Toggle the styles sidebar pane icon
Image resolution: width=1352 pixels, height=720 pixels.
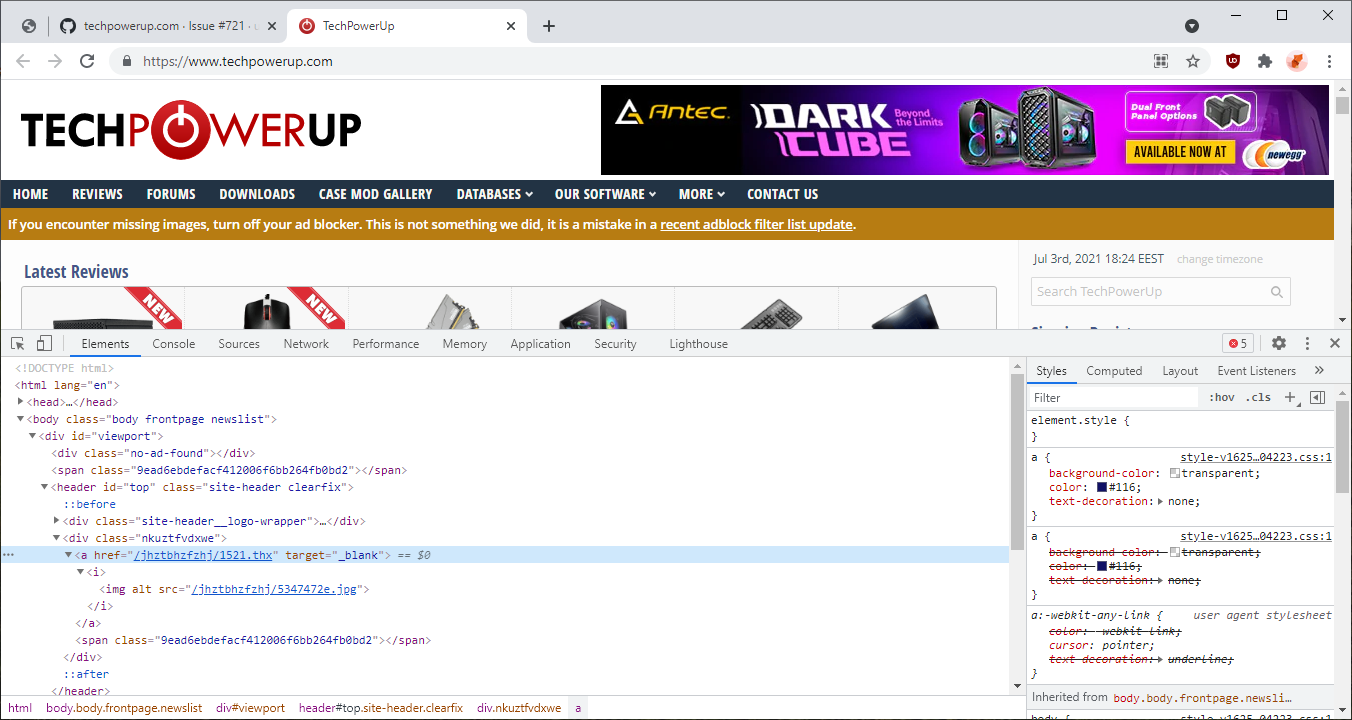(x=1317, y=397)
